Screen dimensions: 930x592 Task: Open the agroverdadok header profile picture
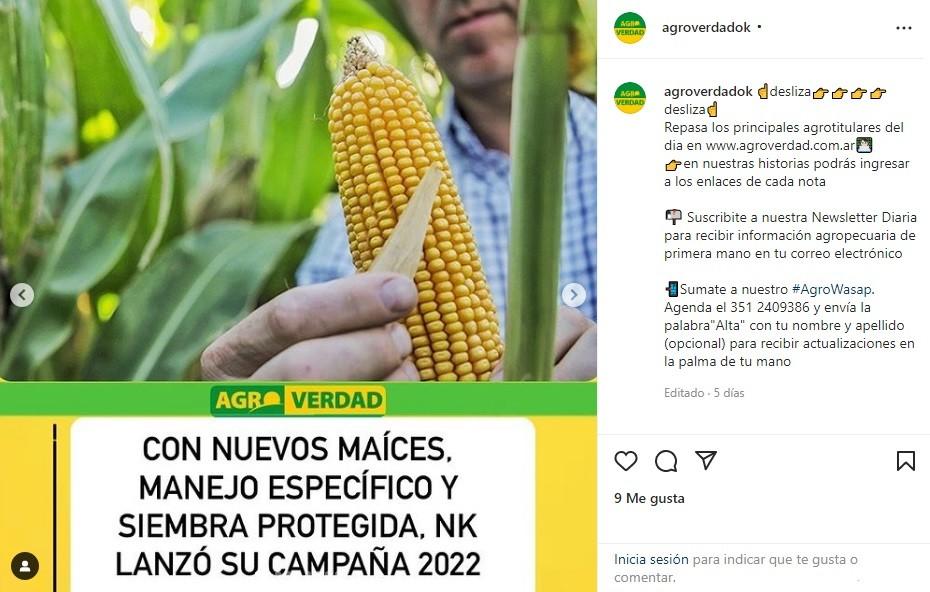630,28
